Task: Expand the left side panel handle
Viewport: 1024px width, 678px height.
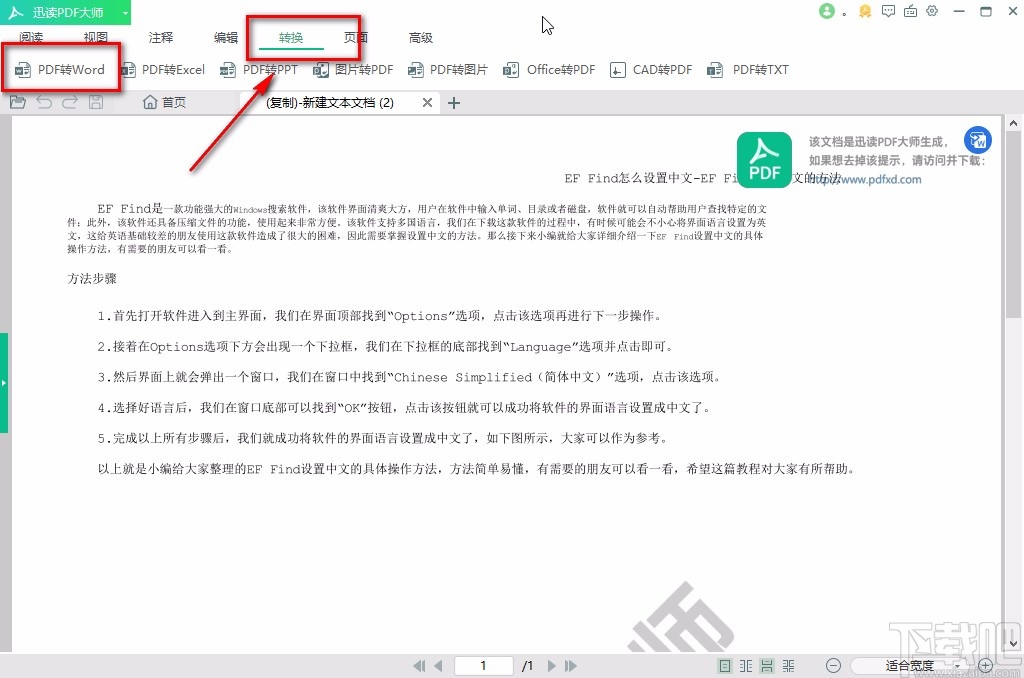Action: tap(4, 383)
